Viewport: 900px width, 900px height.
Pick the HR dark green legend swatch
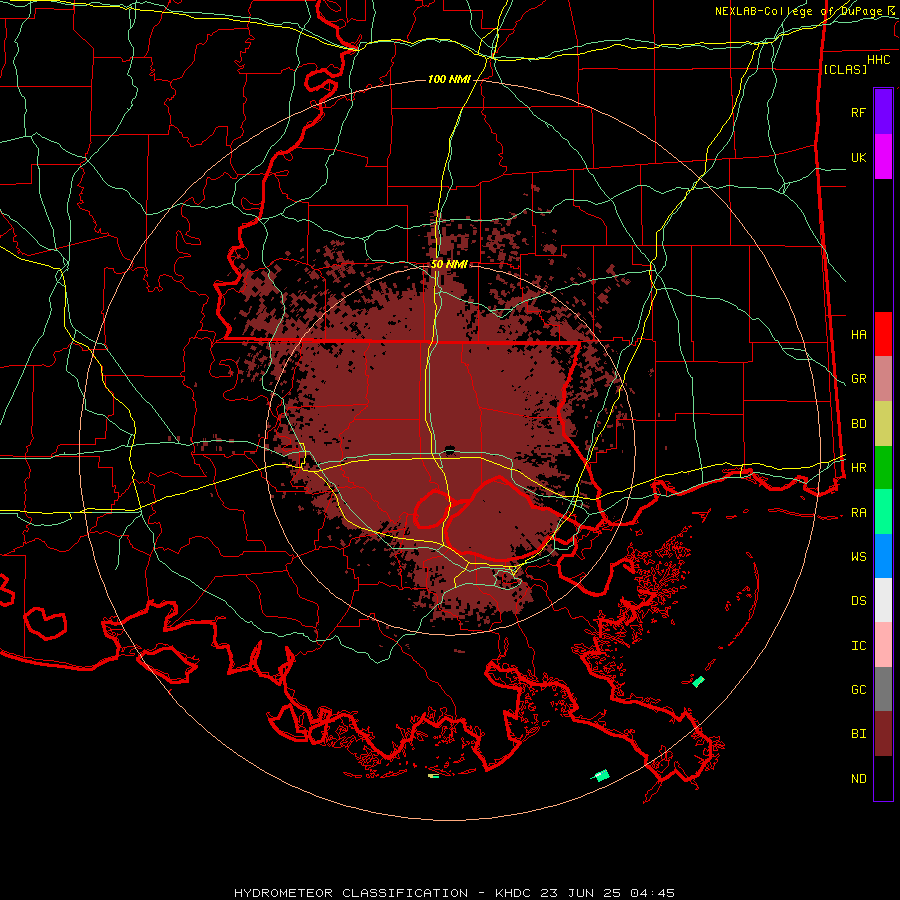[883, 468]
